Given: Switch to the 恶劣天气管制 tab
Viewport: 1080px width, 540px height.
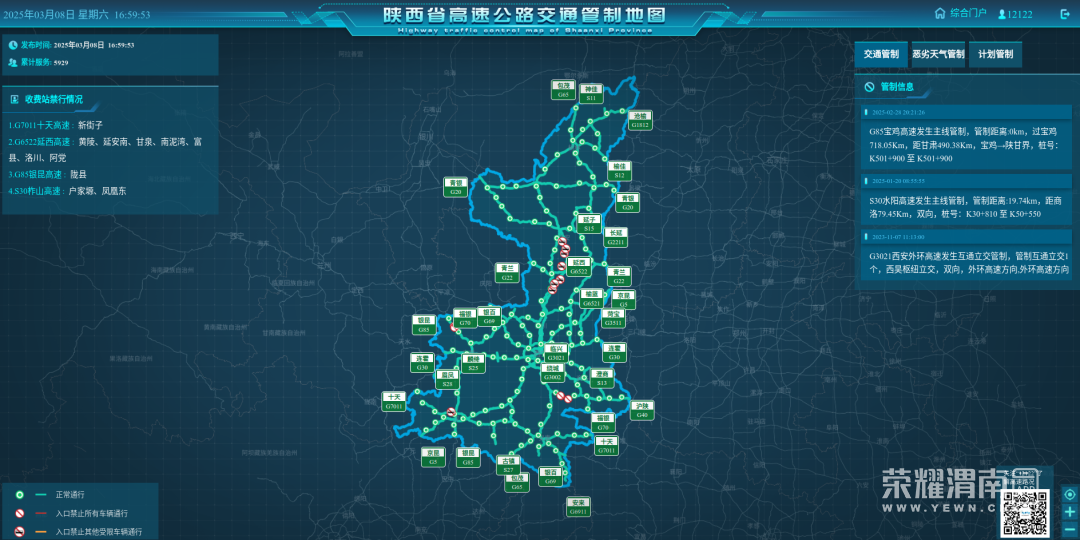Looking at the screenshot, I should pos(938,54).
